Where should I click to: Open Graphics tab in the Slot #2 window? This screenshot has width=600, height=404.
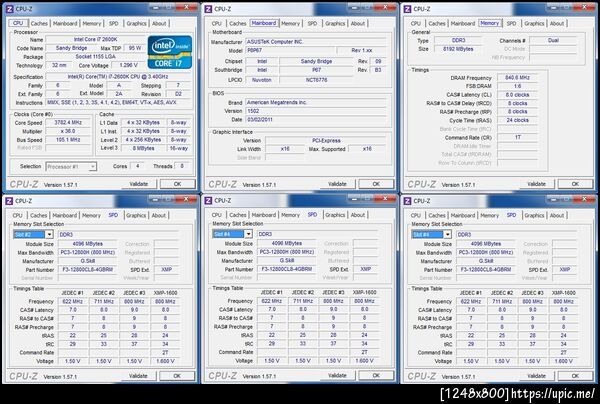pyautogui.click(x=136, y=215)
